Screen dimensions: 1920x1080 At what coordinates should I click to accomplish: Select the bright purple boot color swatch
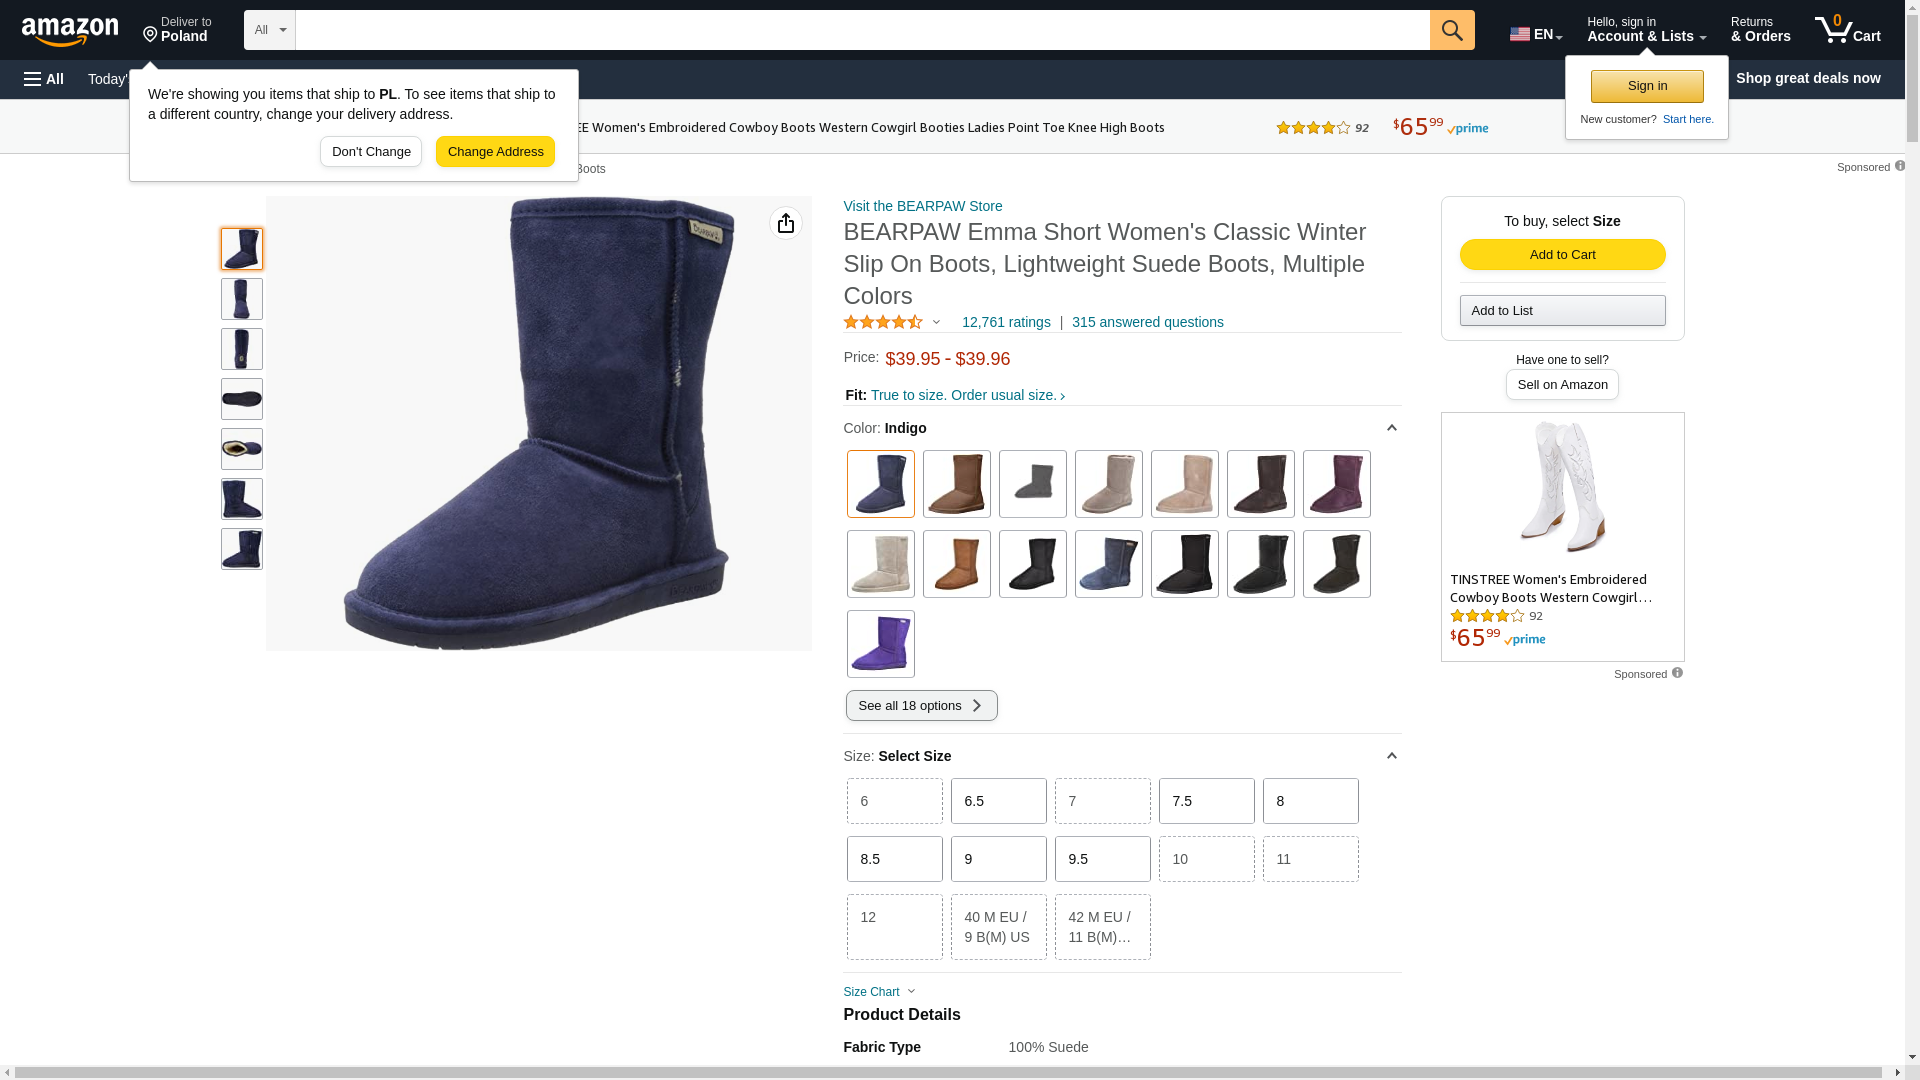(x=880, y=644)
